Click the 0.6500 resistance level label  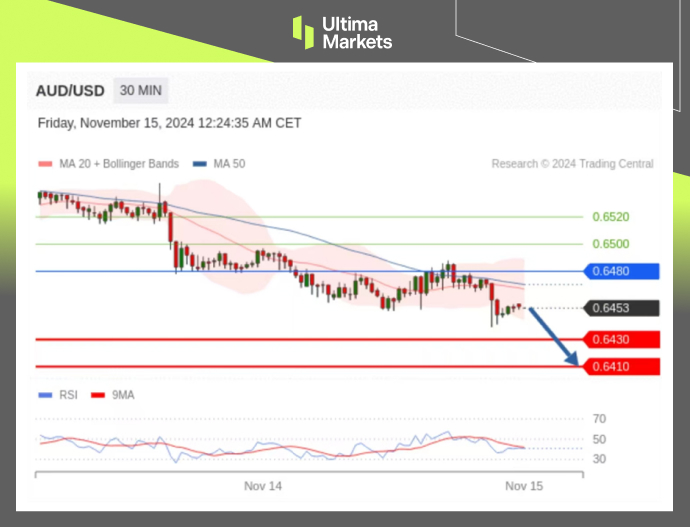pyautogui.click(x=610, y=244)
